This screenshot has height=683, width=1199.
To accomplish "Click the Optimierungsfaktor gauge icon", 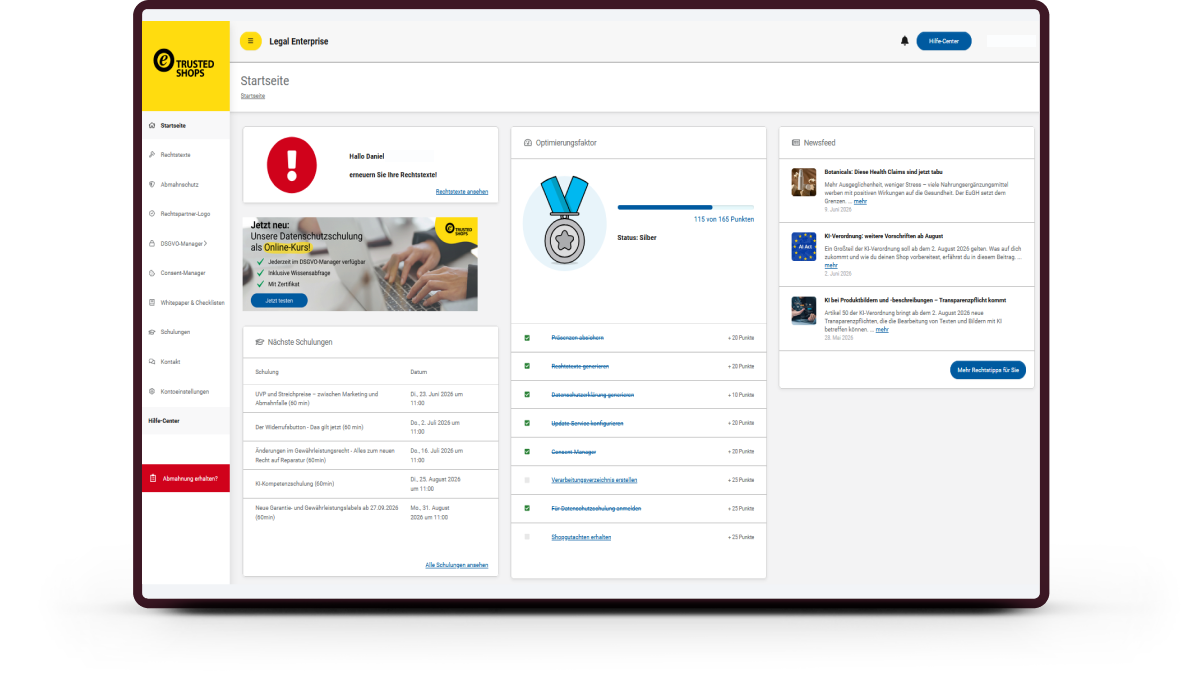I will pyautogui.click(x=528, y=143).
